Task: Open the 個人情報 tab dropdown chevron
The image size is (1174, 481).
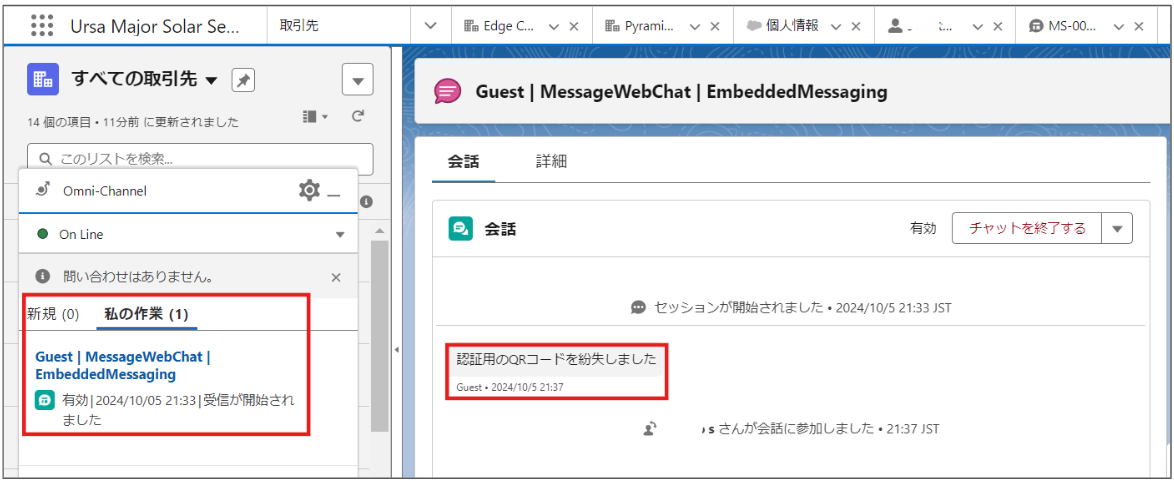Action: point(836,26)
